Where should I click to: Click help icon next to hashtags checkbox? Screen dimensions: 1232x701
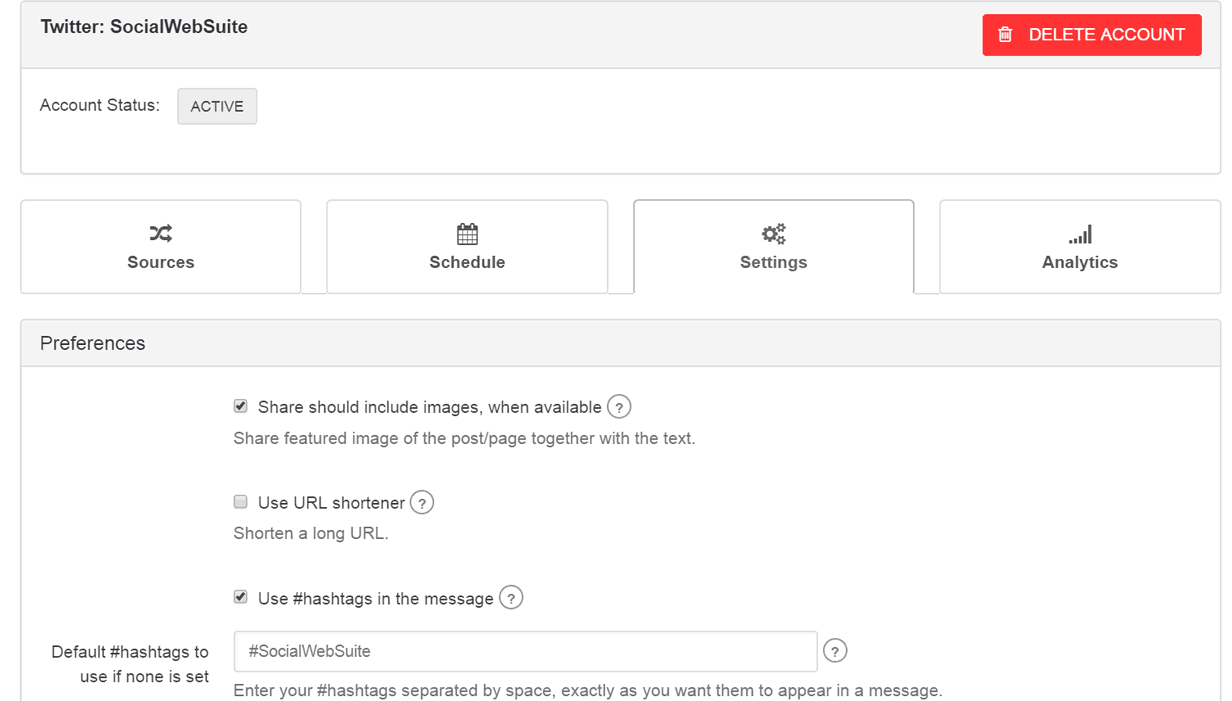click(511, 598)
